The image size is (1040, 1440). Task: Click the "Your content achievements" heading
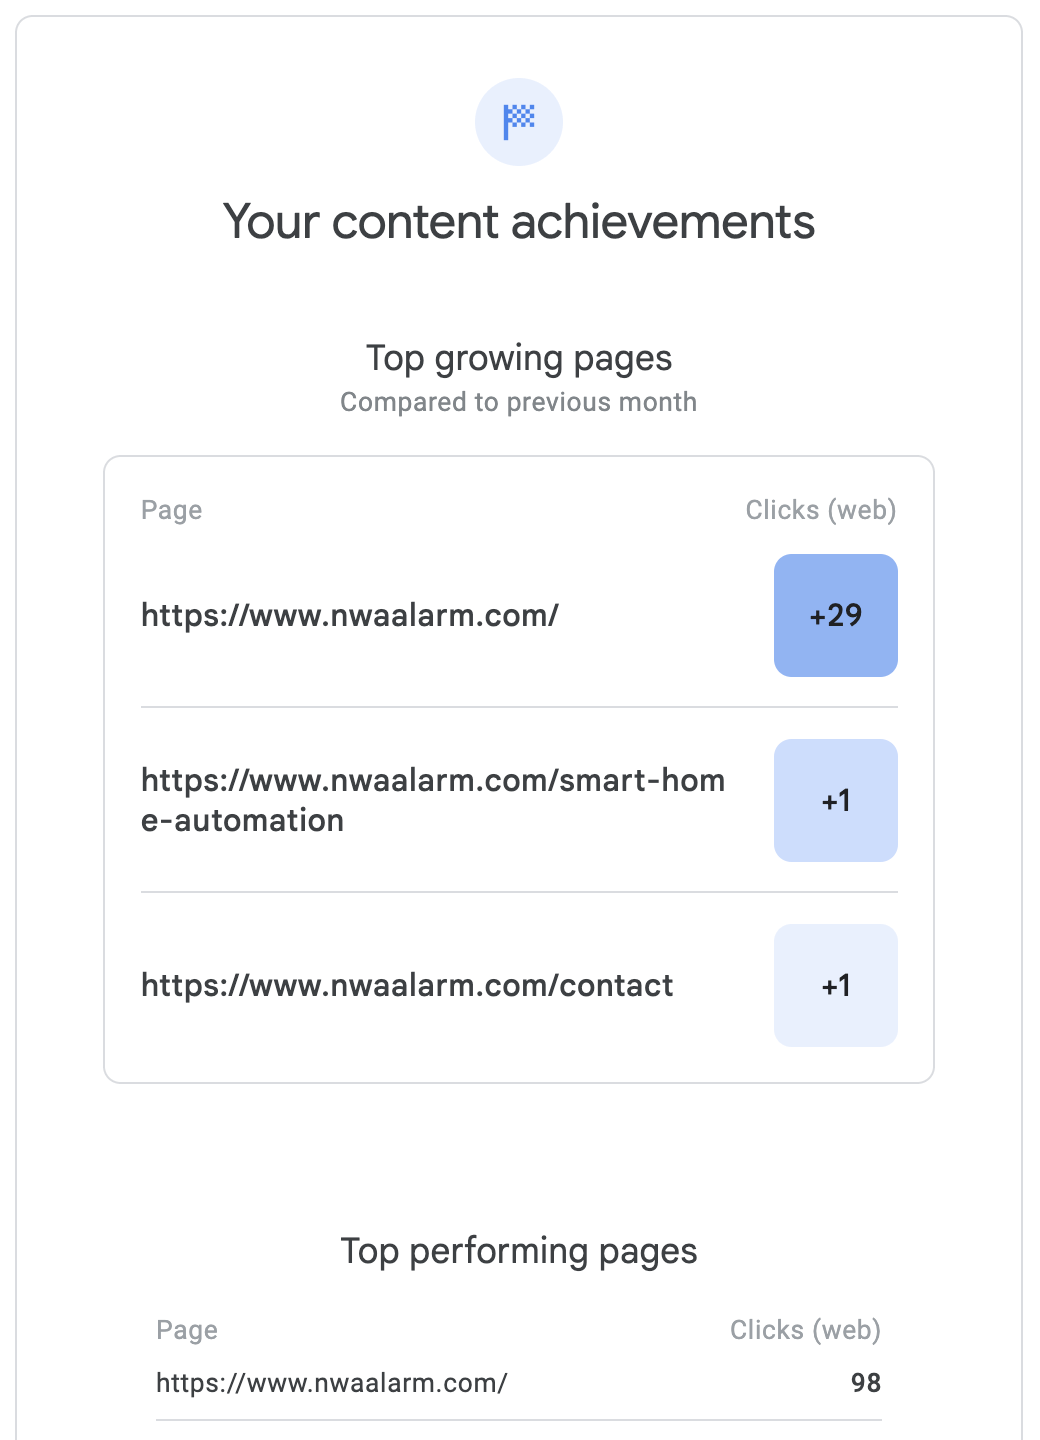coord(519,222)
